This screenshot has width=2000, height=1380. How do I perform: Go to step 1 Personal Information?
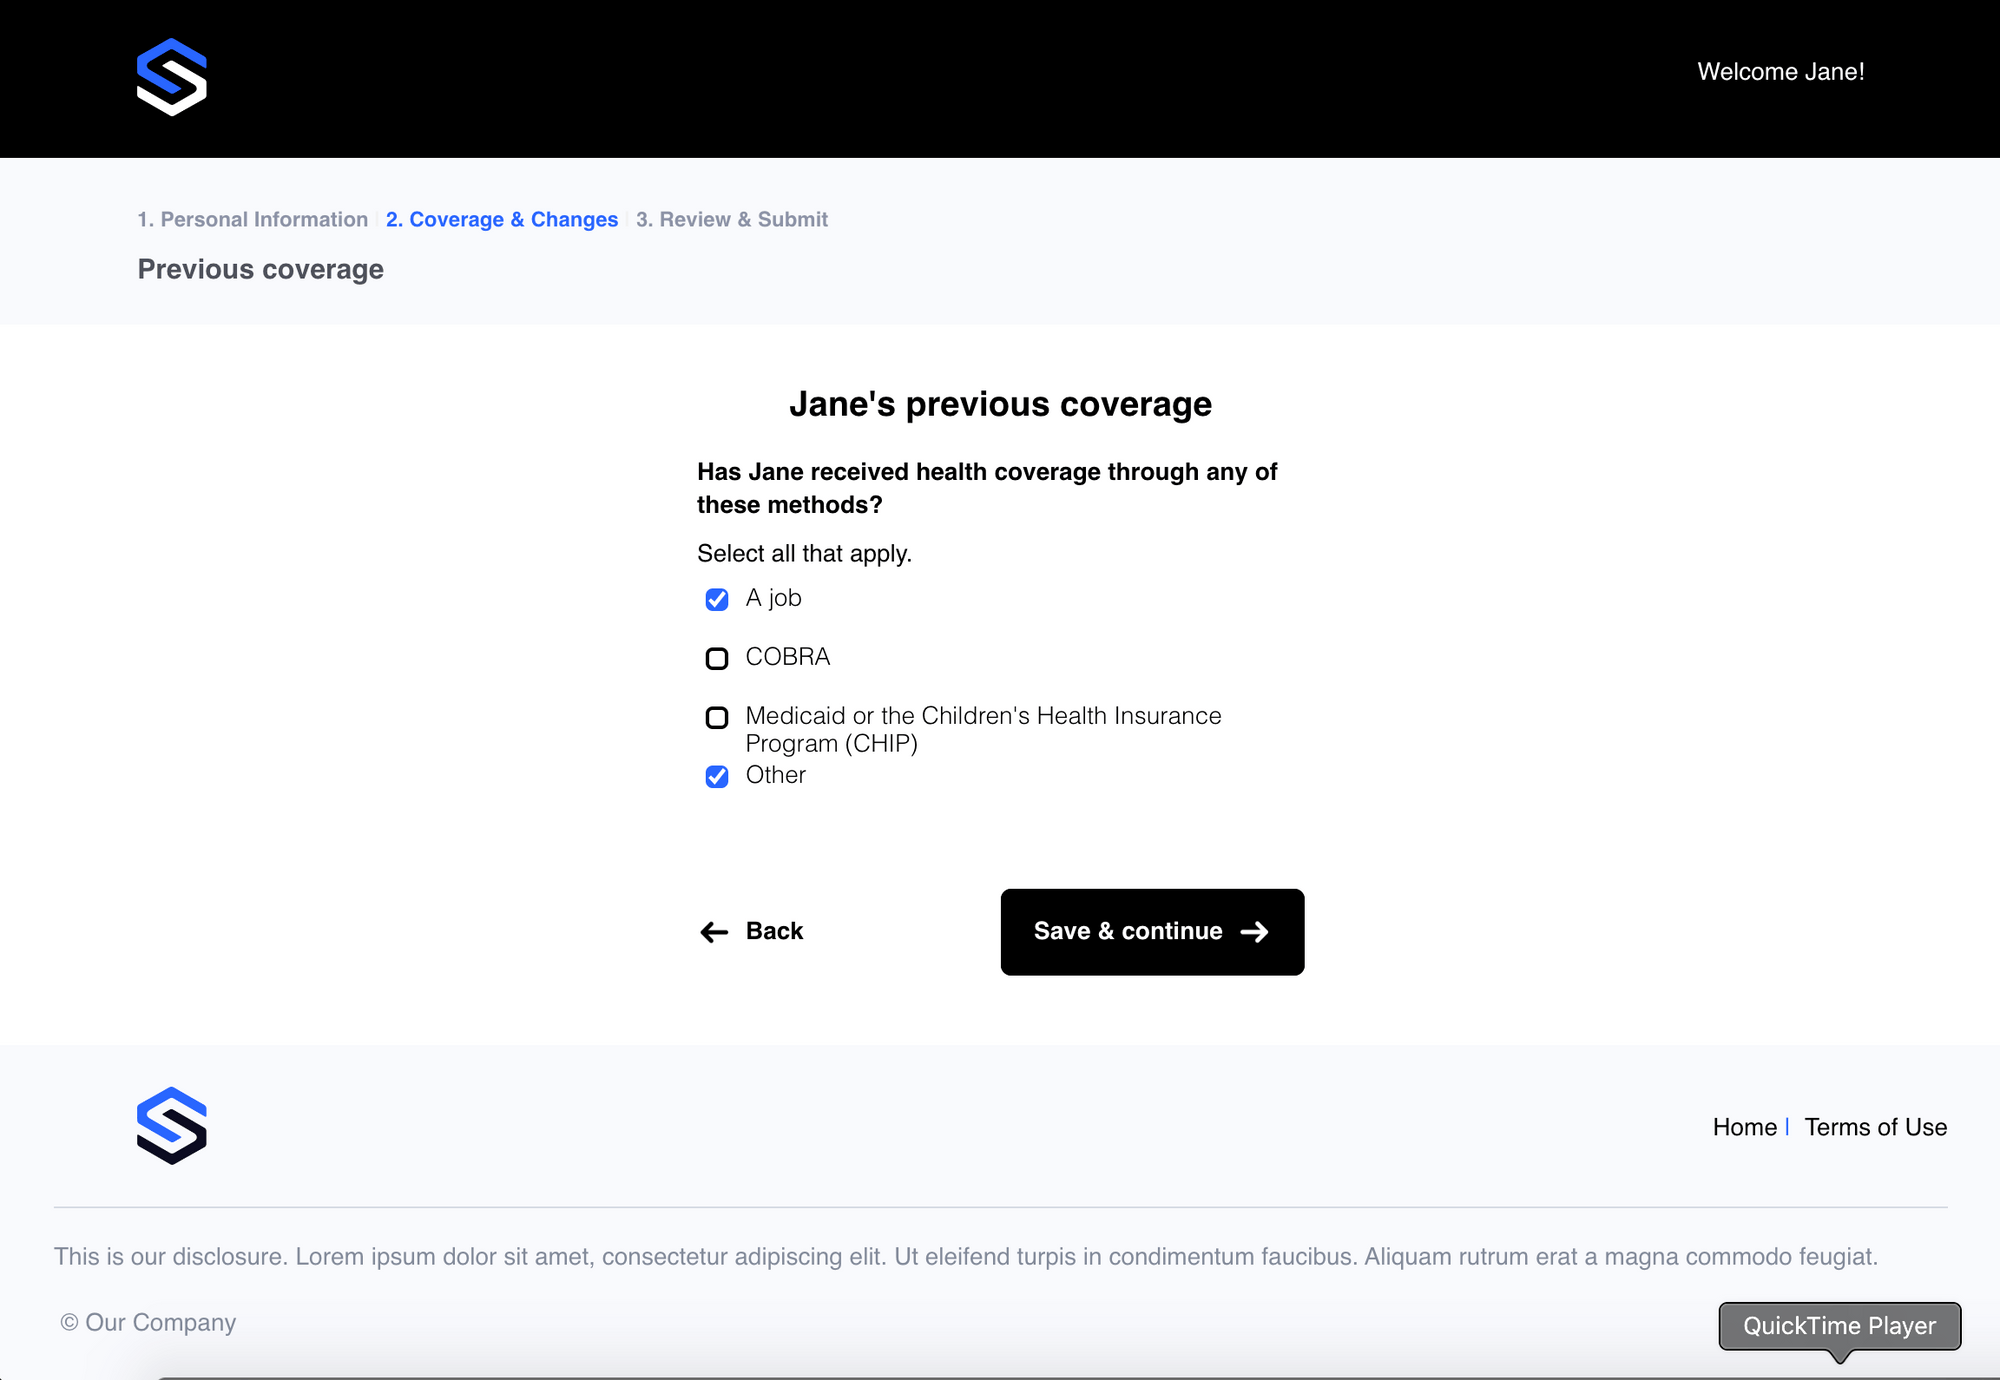[252, 219]
